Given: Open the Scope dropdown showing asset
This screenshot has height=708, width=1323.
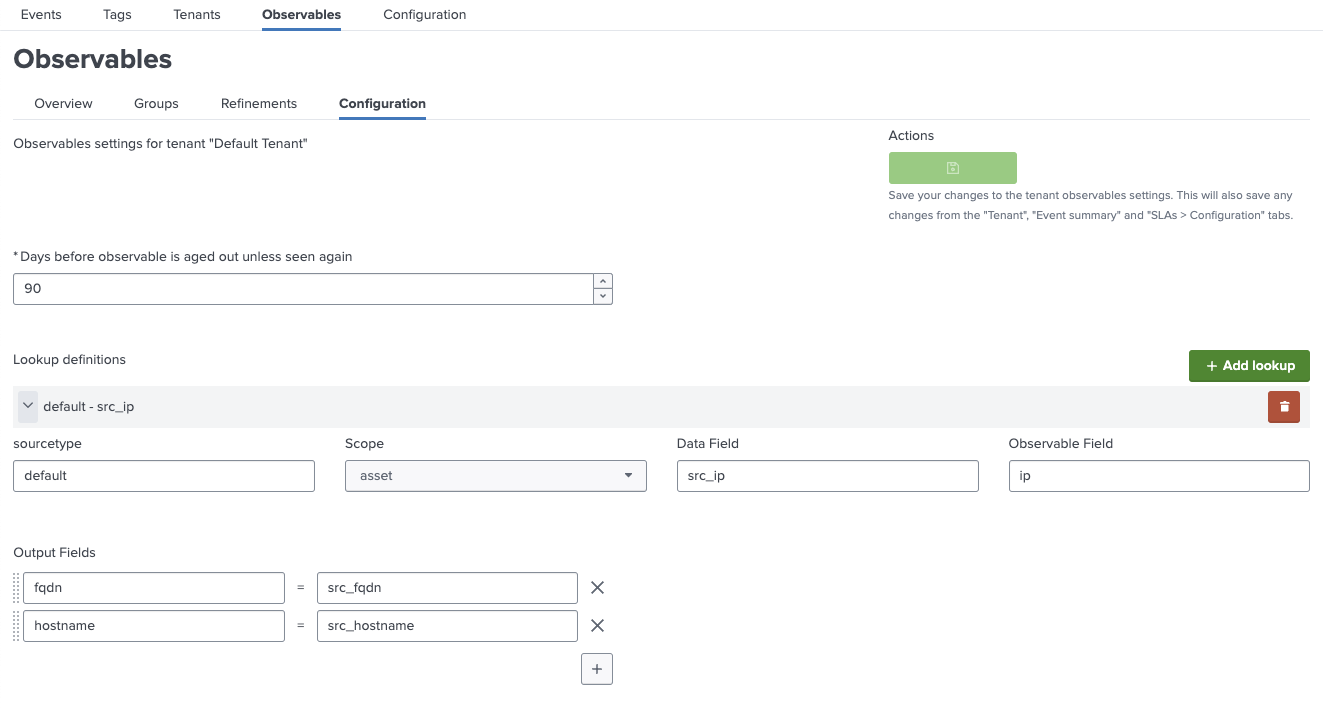Looking at the screenshot, I should (496, 476).
